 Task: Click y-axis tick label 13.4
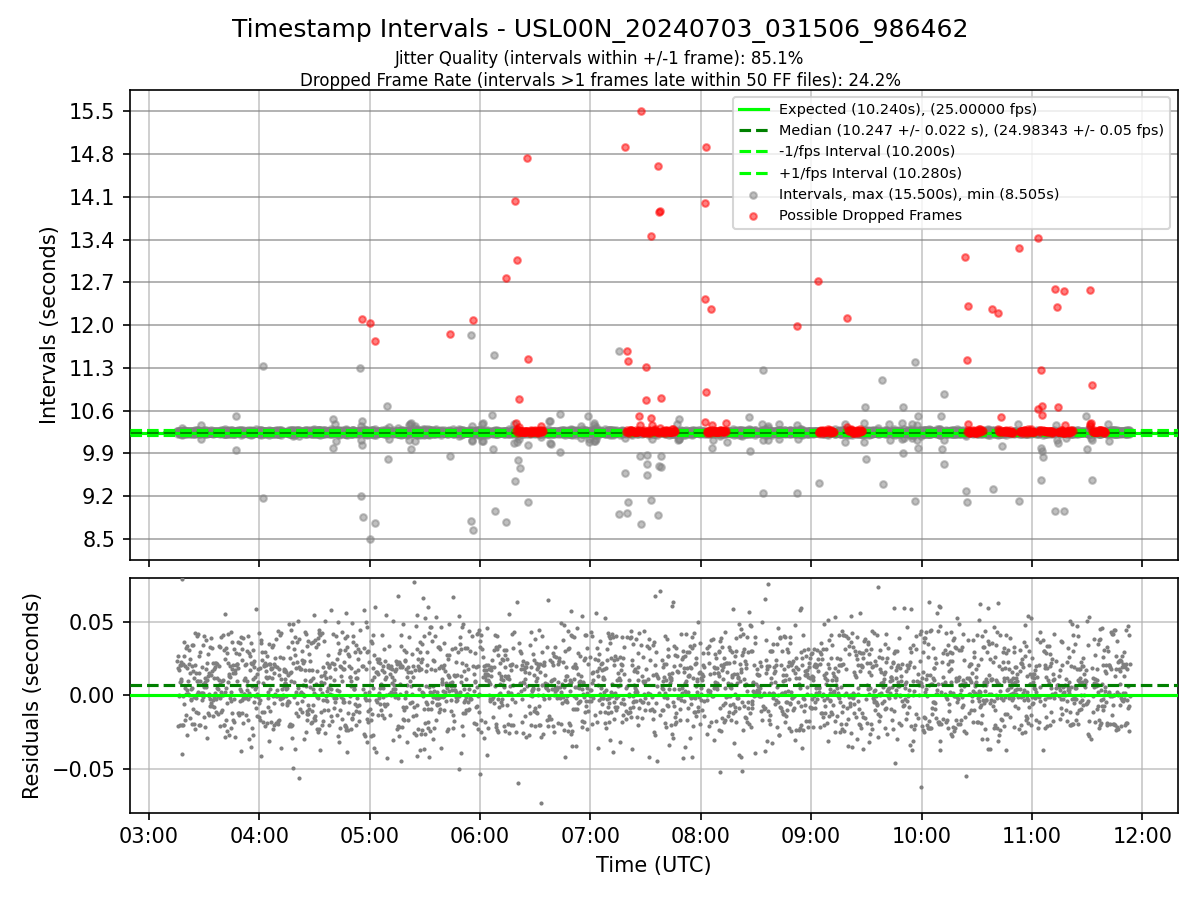click(92, 240)
